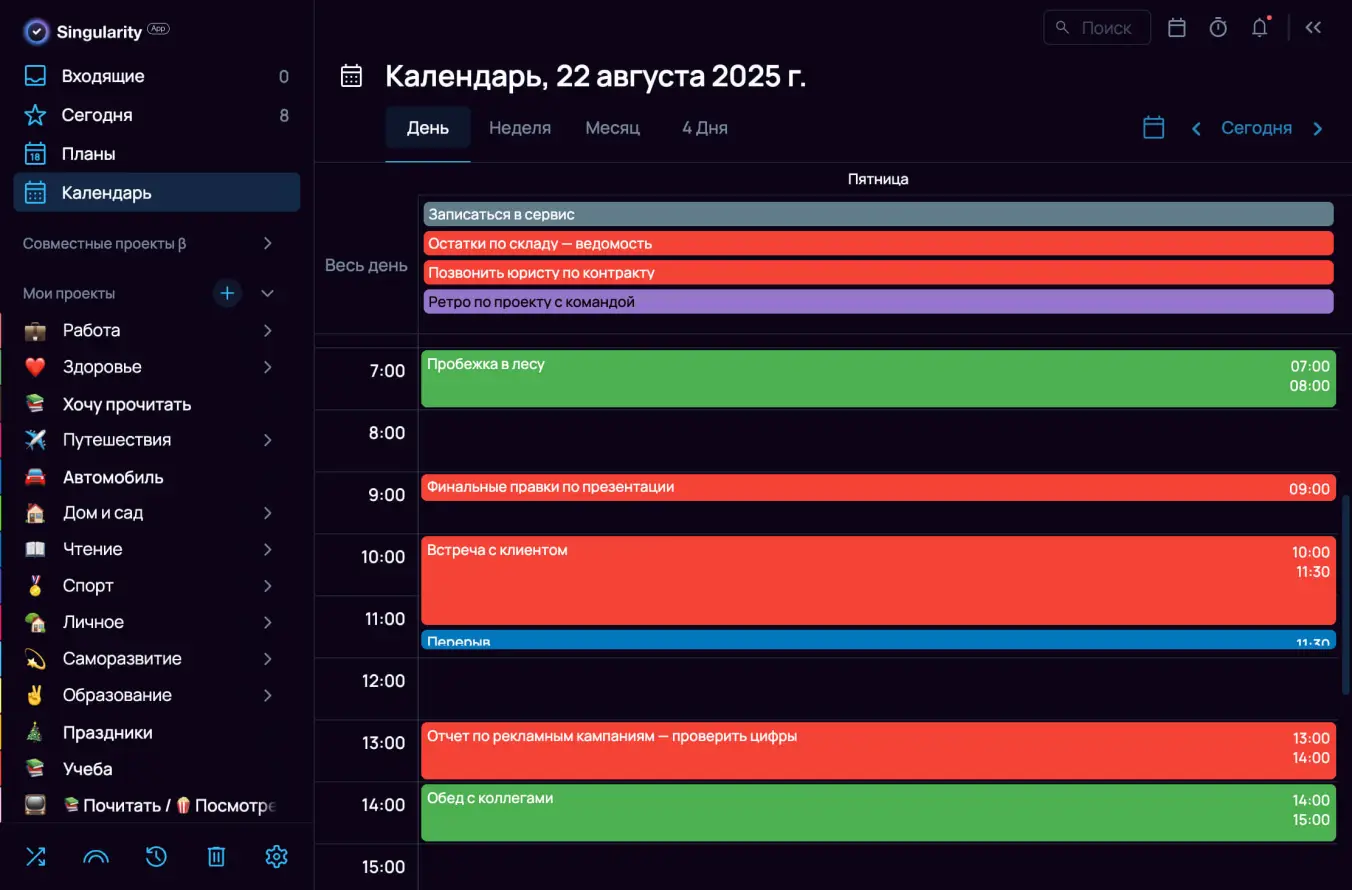Collapse the Мои проекты list via chevron

[x=267, y=293]
